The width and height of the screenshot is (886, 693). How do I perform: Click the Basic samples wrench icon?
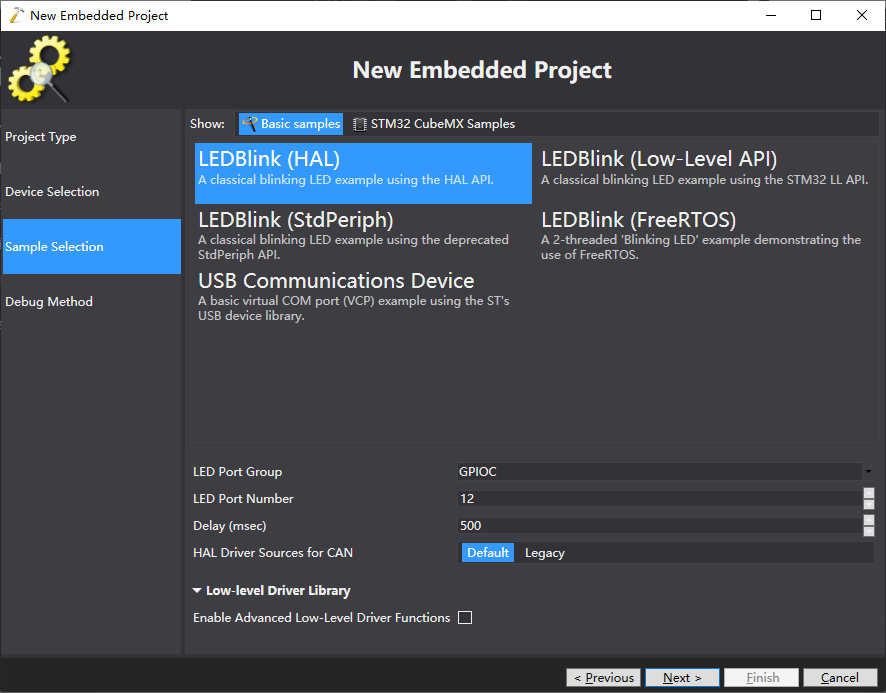250,124
